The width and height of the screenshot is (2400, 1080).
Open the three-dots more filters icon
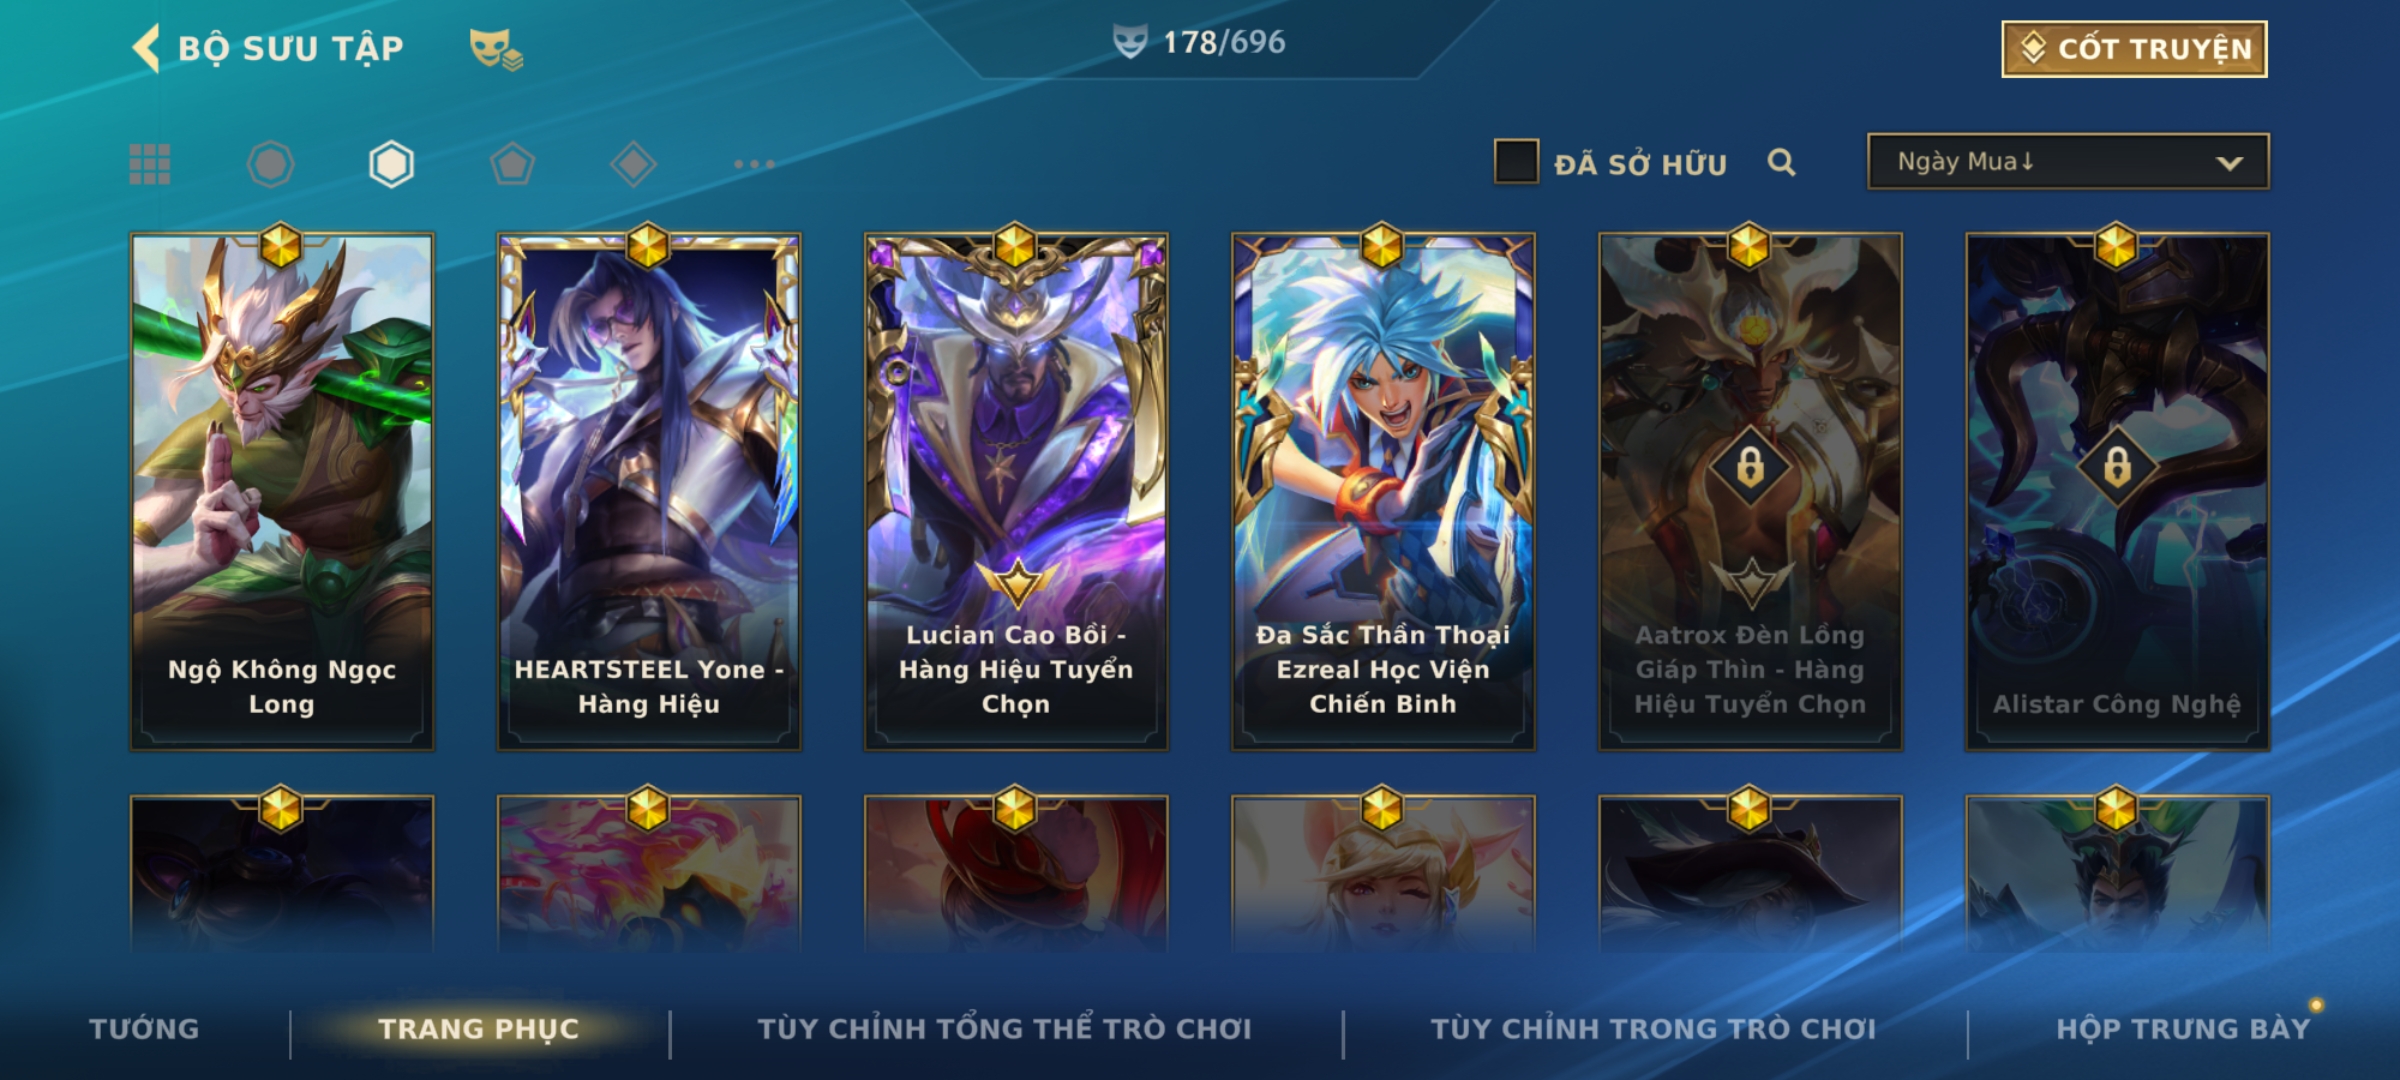pyautogui.click(x=754, y=164)
